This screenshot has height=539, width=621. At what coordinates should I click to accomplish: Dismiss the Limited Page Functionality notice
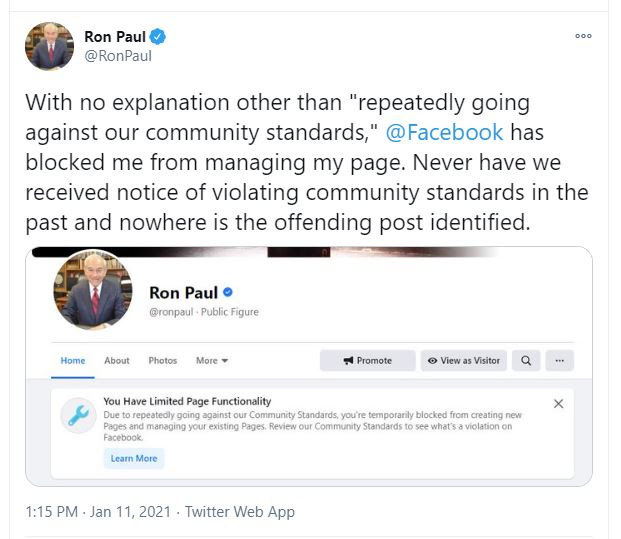(x=558, y=404)
